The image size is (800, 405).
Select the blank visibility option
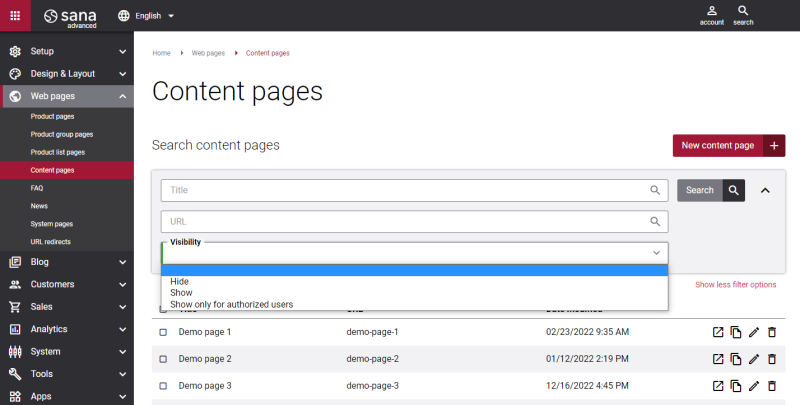pyautogui.click(x=414, y=270)
